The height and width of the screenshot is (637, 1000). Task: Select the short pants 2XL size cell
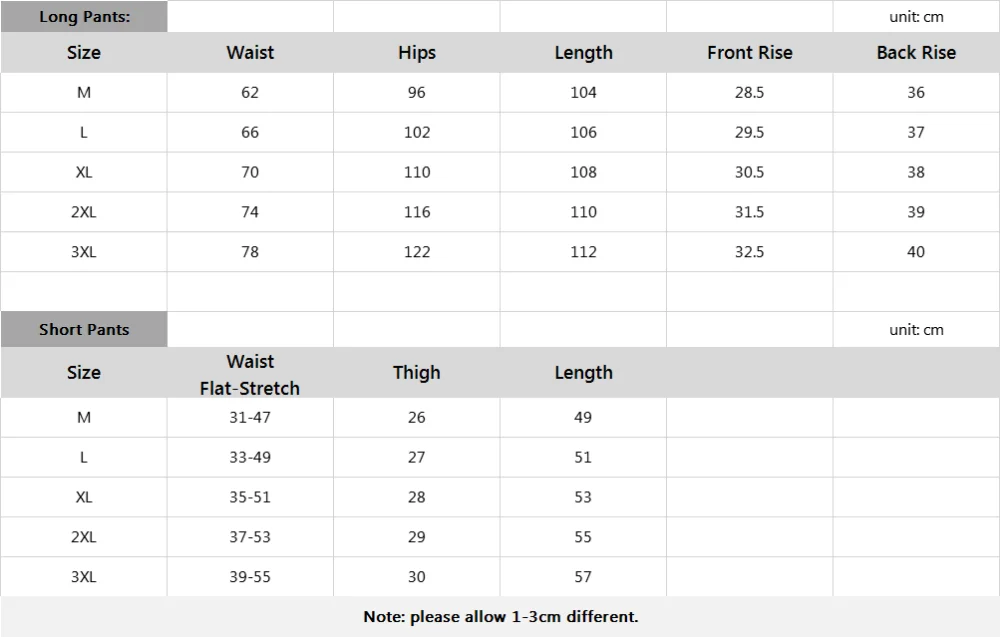(84, 537)
